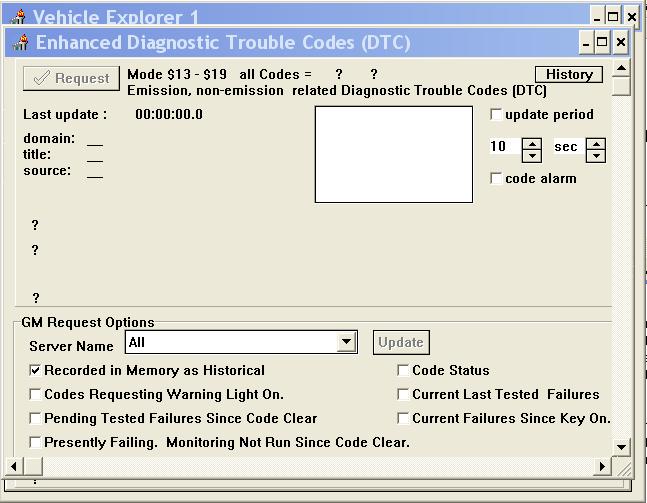647x503 pixels.
Task: Click inside the empty DTC codes list box
Action: (x=393, y=154)
